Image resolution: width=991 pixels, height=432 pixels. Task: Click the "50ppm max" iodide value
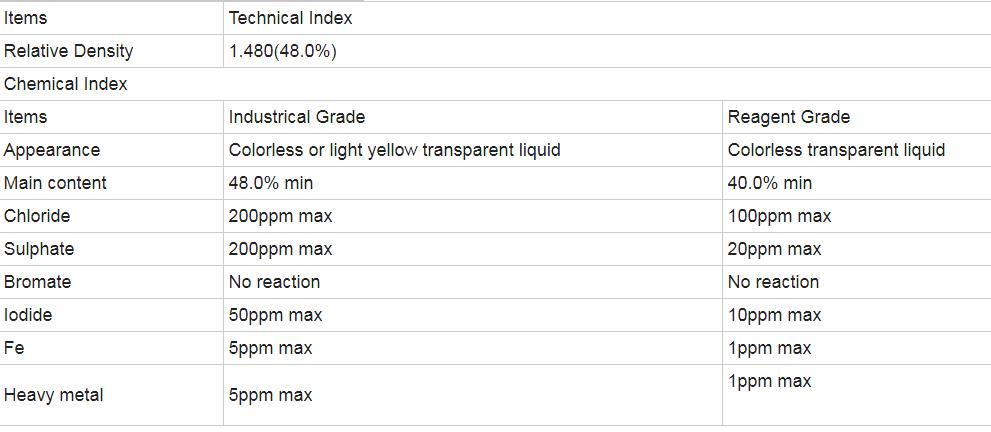click(275, 315)
